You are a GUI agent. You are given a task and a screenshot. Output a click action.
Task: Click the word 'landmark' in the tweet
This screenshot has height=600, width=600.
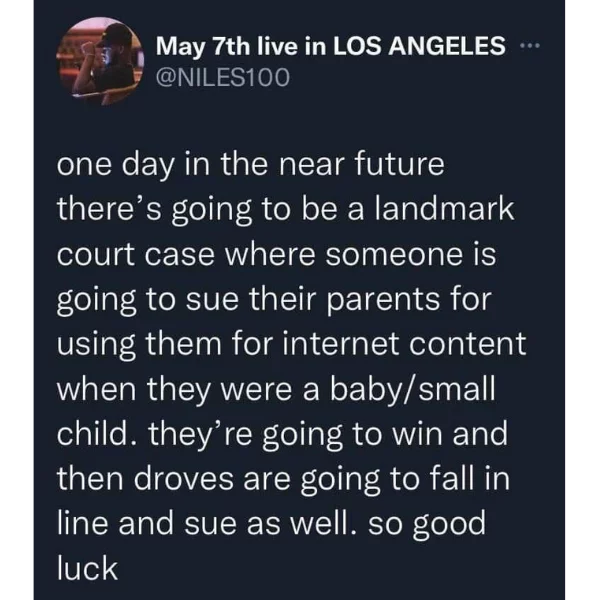coord(444,209)
